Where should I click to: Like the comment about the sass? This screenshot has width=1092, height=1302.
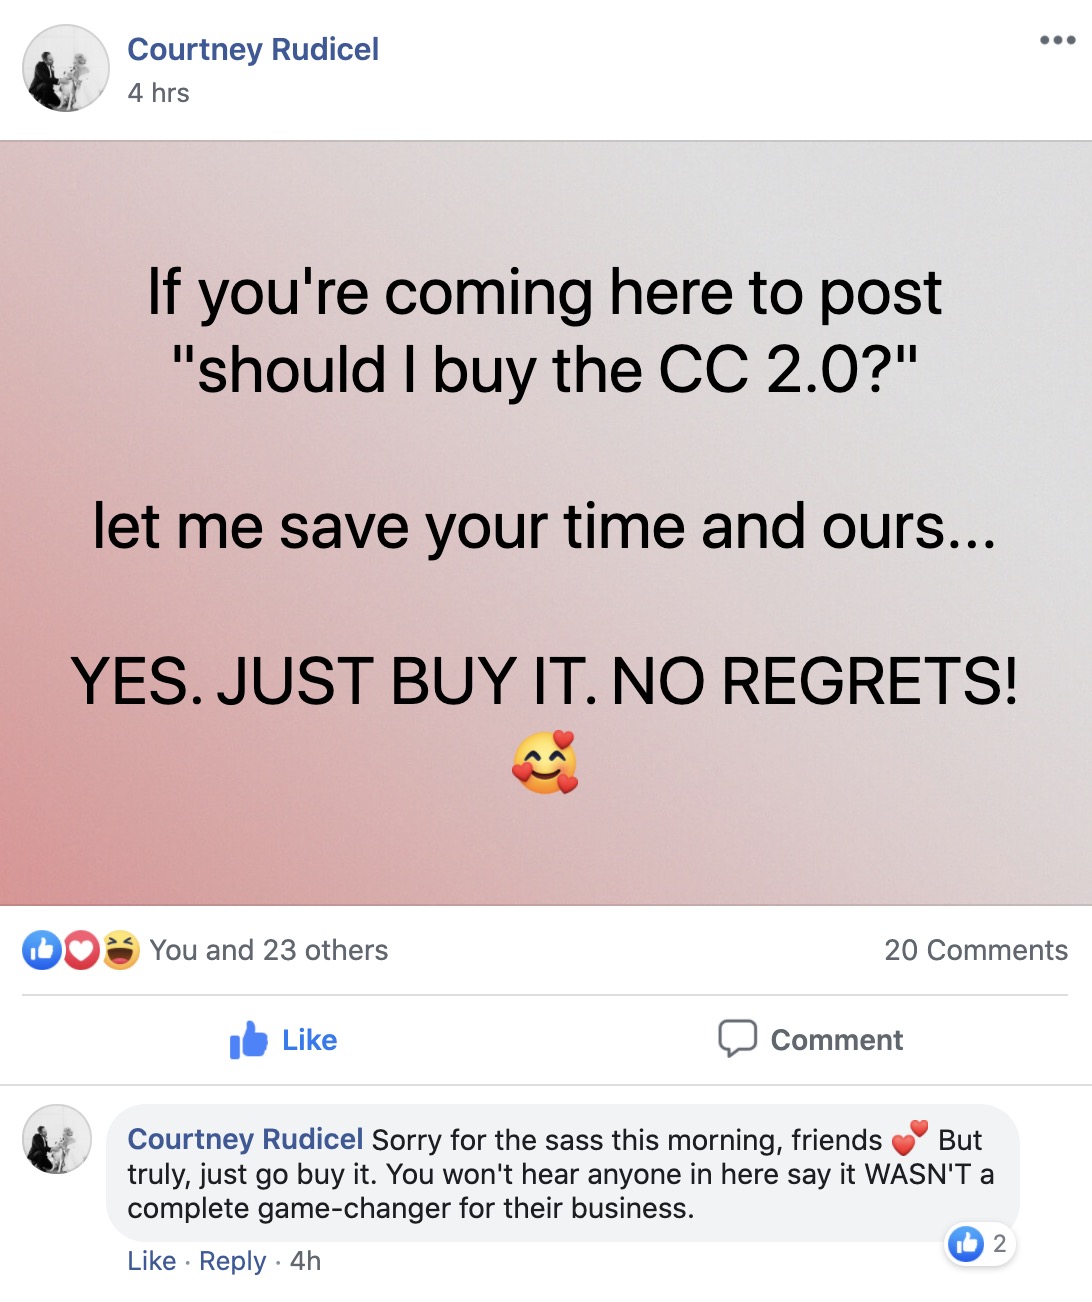click(x=151, y=1261)
